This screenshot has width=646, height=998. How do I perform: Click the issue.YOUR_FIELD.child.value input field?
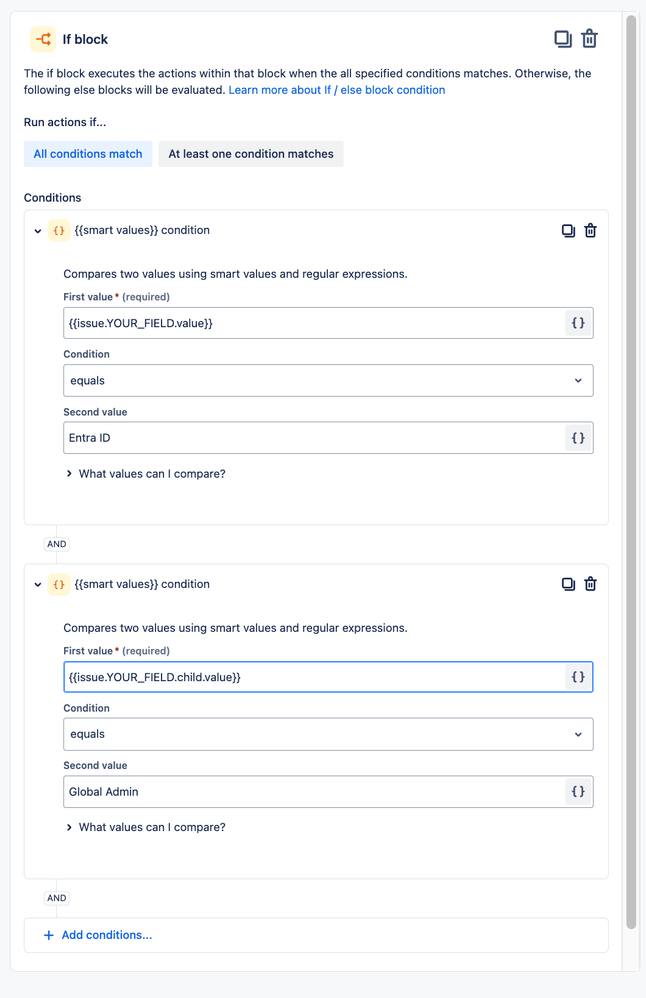[x=312, y=677]
